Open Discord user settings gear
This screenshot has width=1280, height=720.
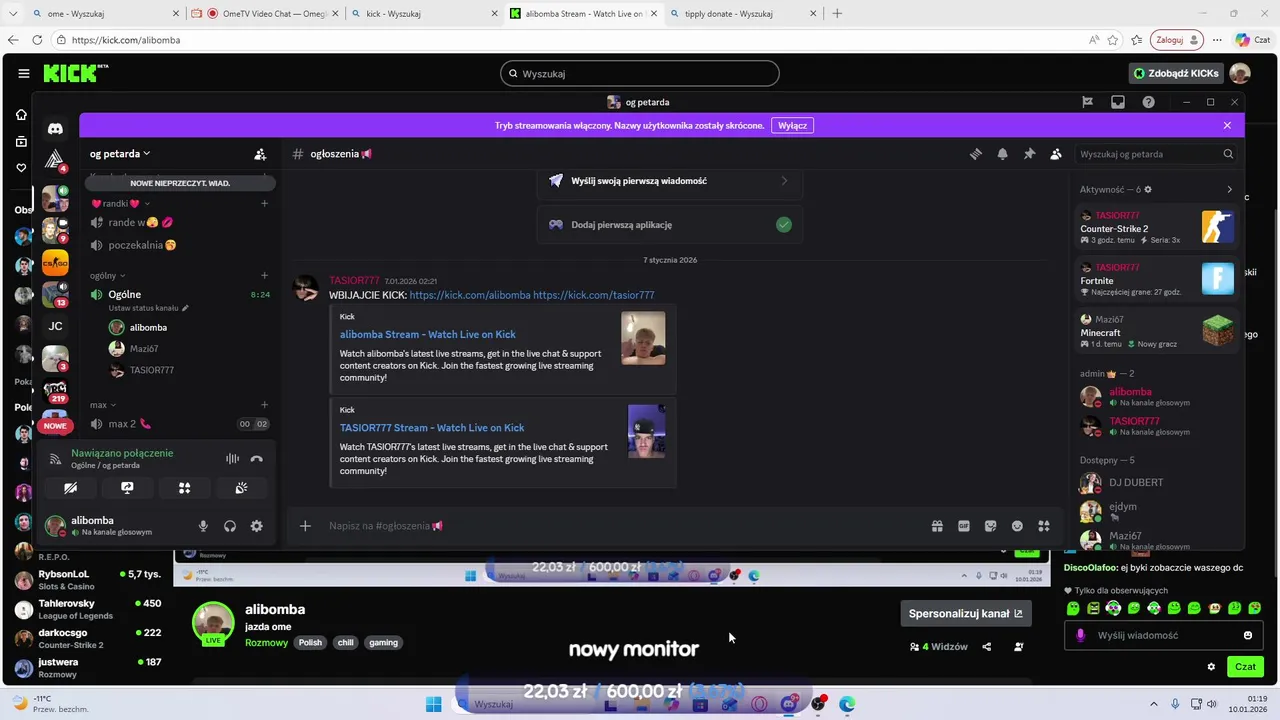(x=257, y=526)
